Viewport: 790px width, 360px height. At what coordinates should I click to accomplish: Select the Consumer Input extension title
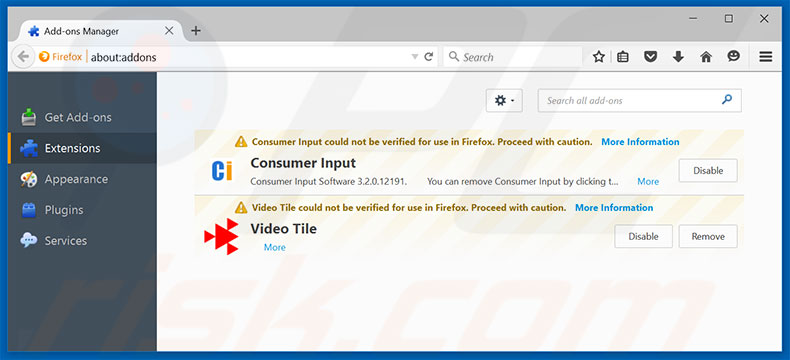(x=303, y=163)
